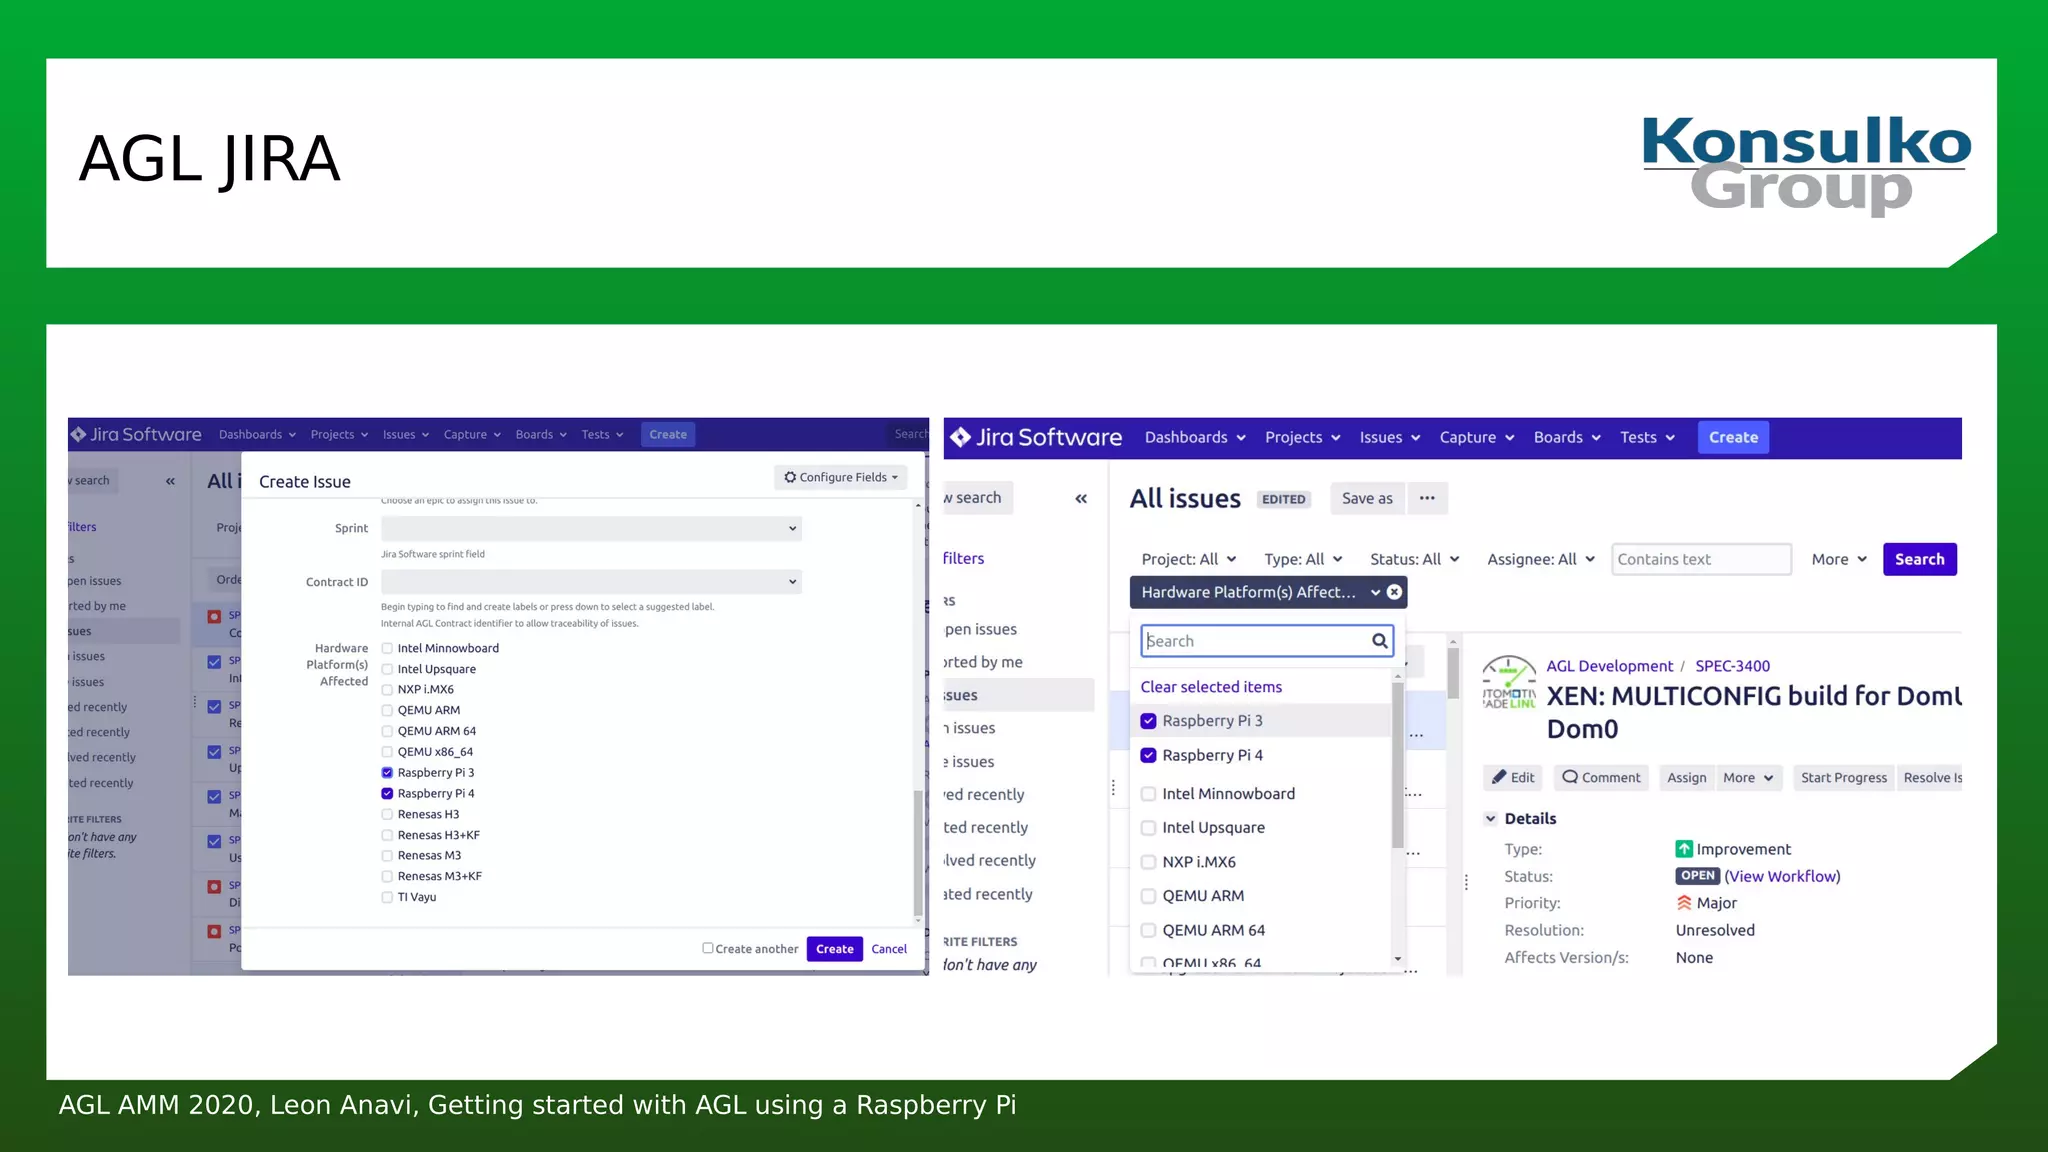Screen dimensions: 2048x1152
Task: Uncheck Raspberry Pi 4 in Create Issue dialog
Action: 387,793
